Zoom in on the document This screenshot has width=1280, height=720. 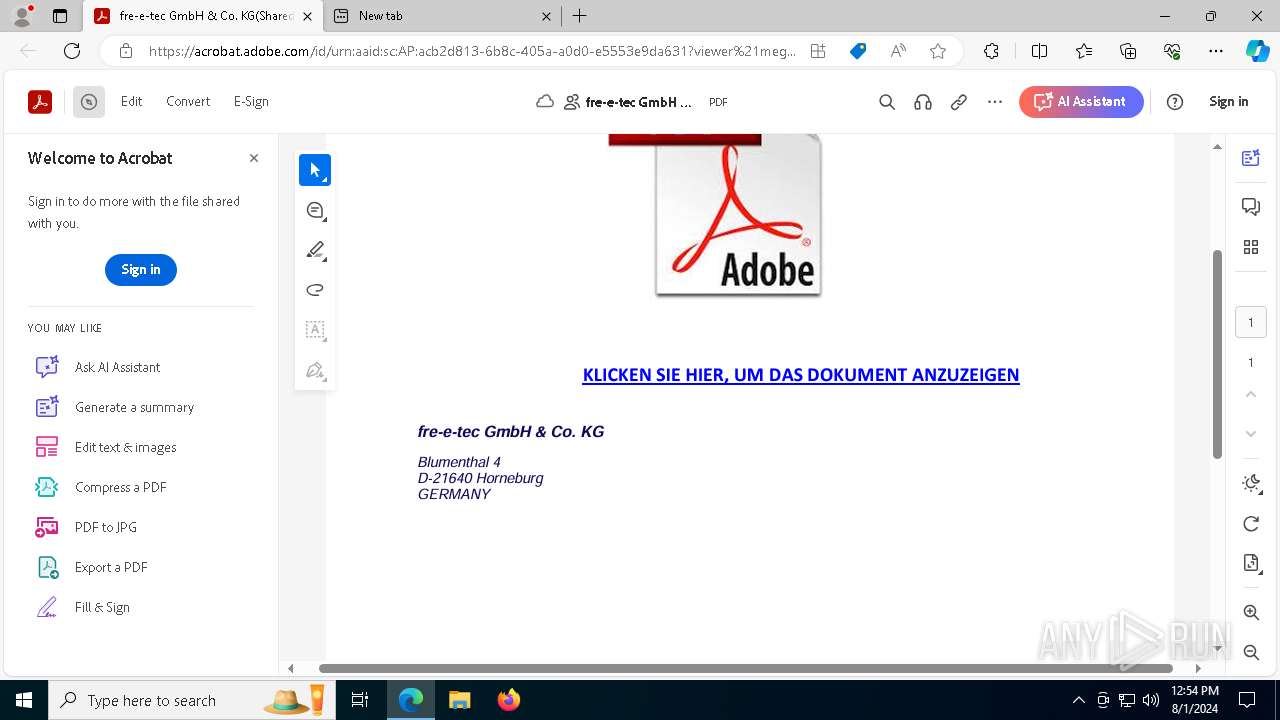(x=1251, y=612)
